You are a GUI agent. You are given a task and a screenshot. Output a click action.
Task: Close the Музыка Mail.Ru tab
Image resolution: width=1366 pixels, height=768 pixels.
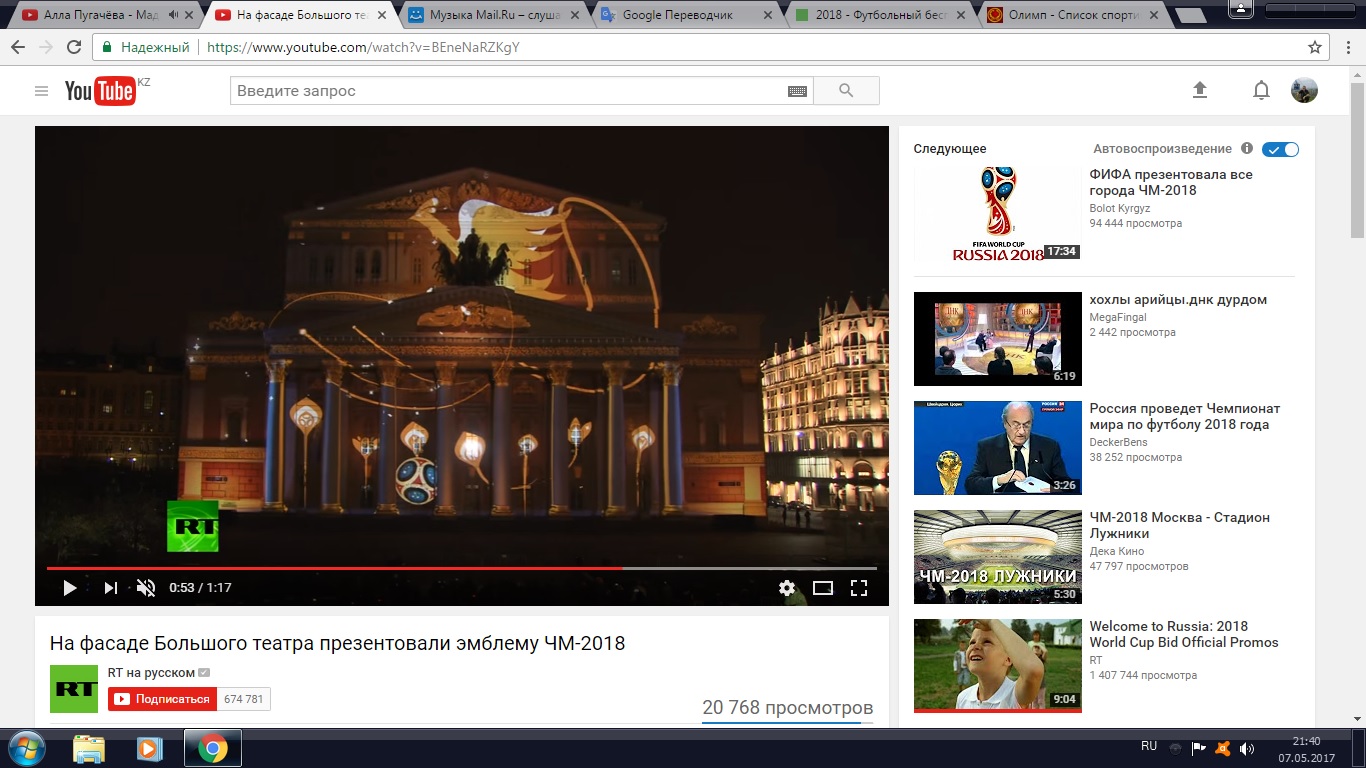pyautogui.click(x=574, y=15)
